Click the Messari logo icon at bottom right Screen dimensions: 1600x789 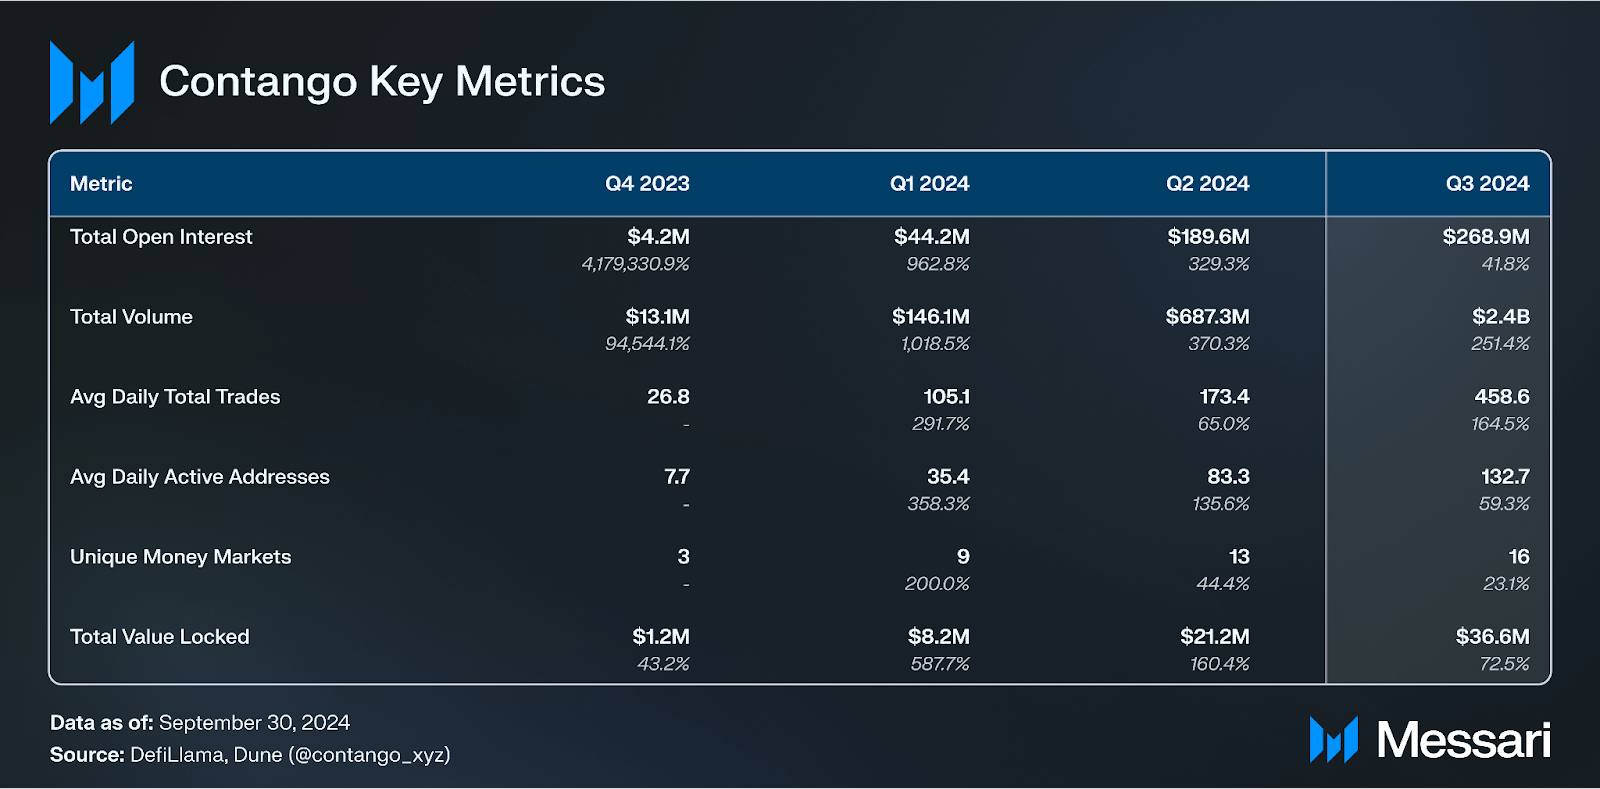click(x=1334, y=740)
